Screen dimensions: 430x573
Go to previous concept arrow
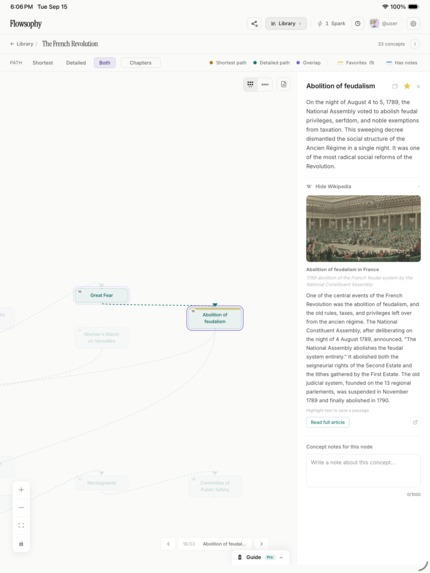pos(168,544)
